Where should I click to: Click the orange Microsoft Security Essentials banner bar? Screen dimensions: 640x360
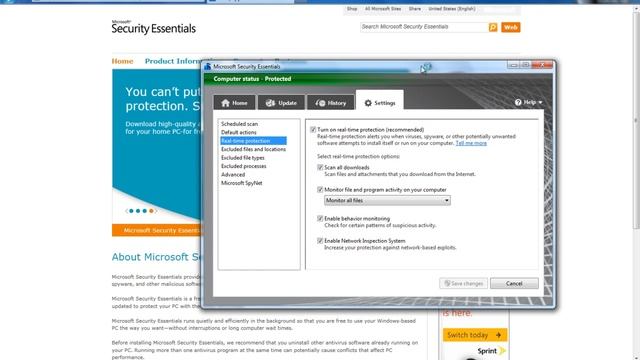[157, 230]
